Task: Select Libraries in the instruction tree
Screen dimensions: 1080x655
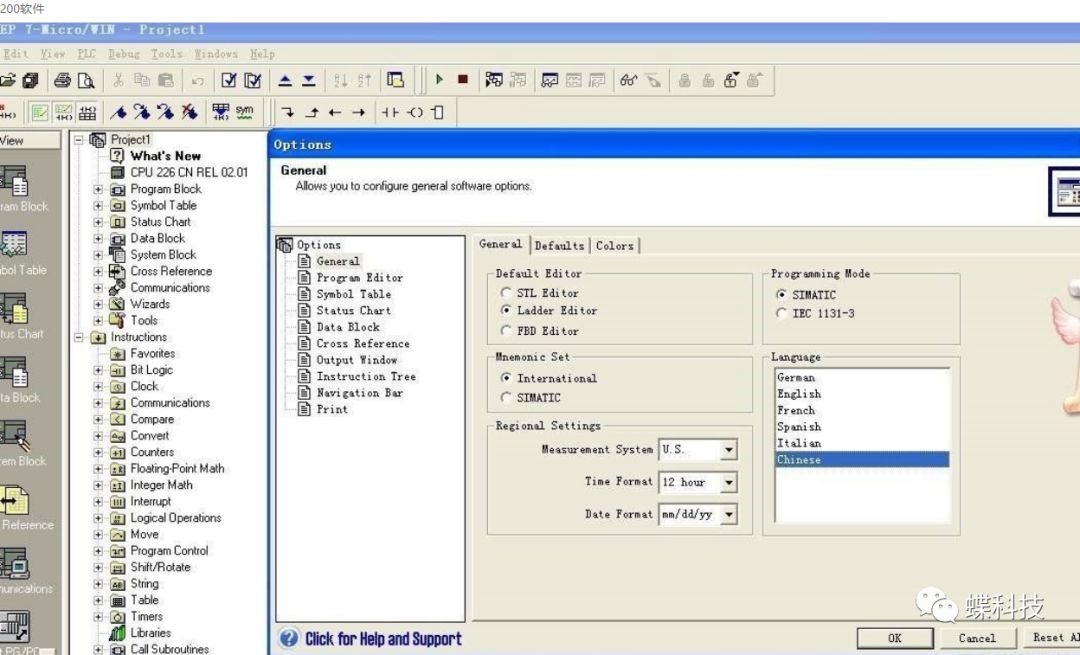Action: tap(151, 633)
